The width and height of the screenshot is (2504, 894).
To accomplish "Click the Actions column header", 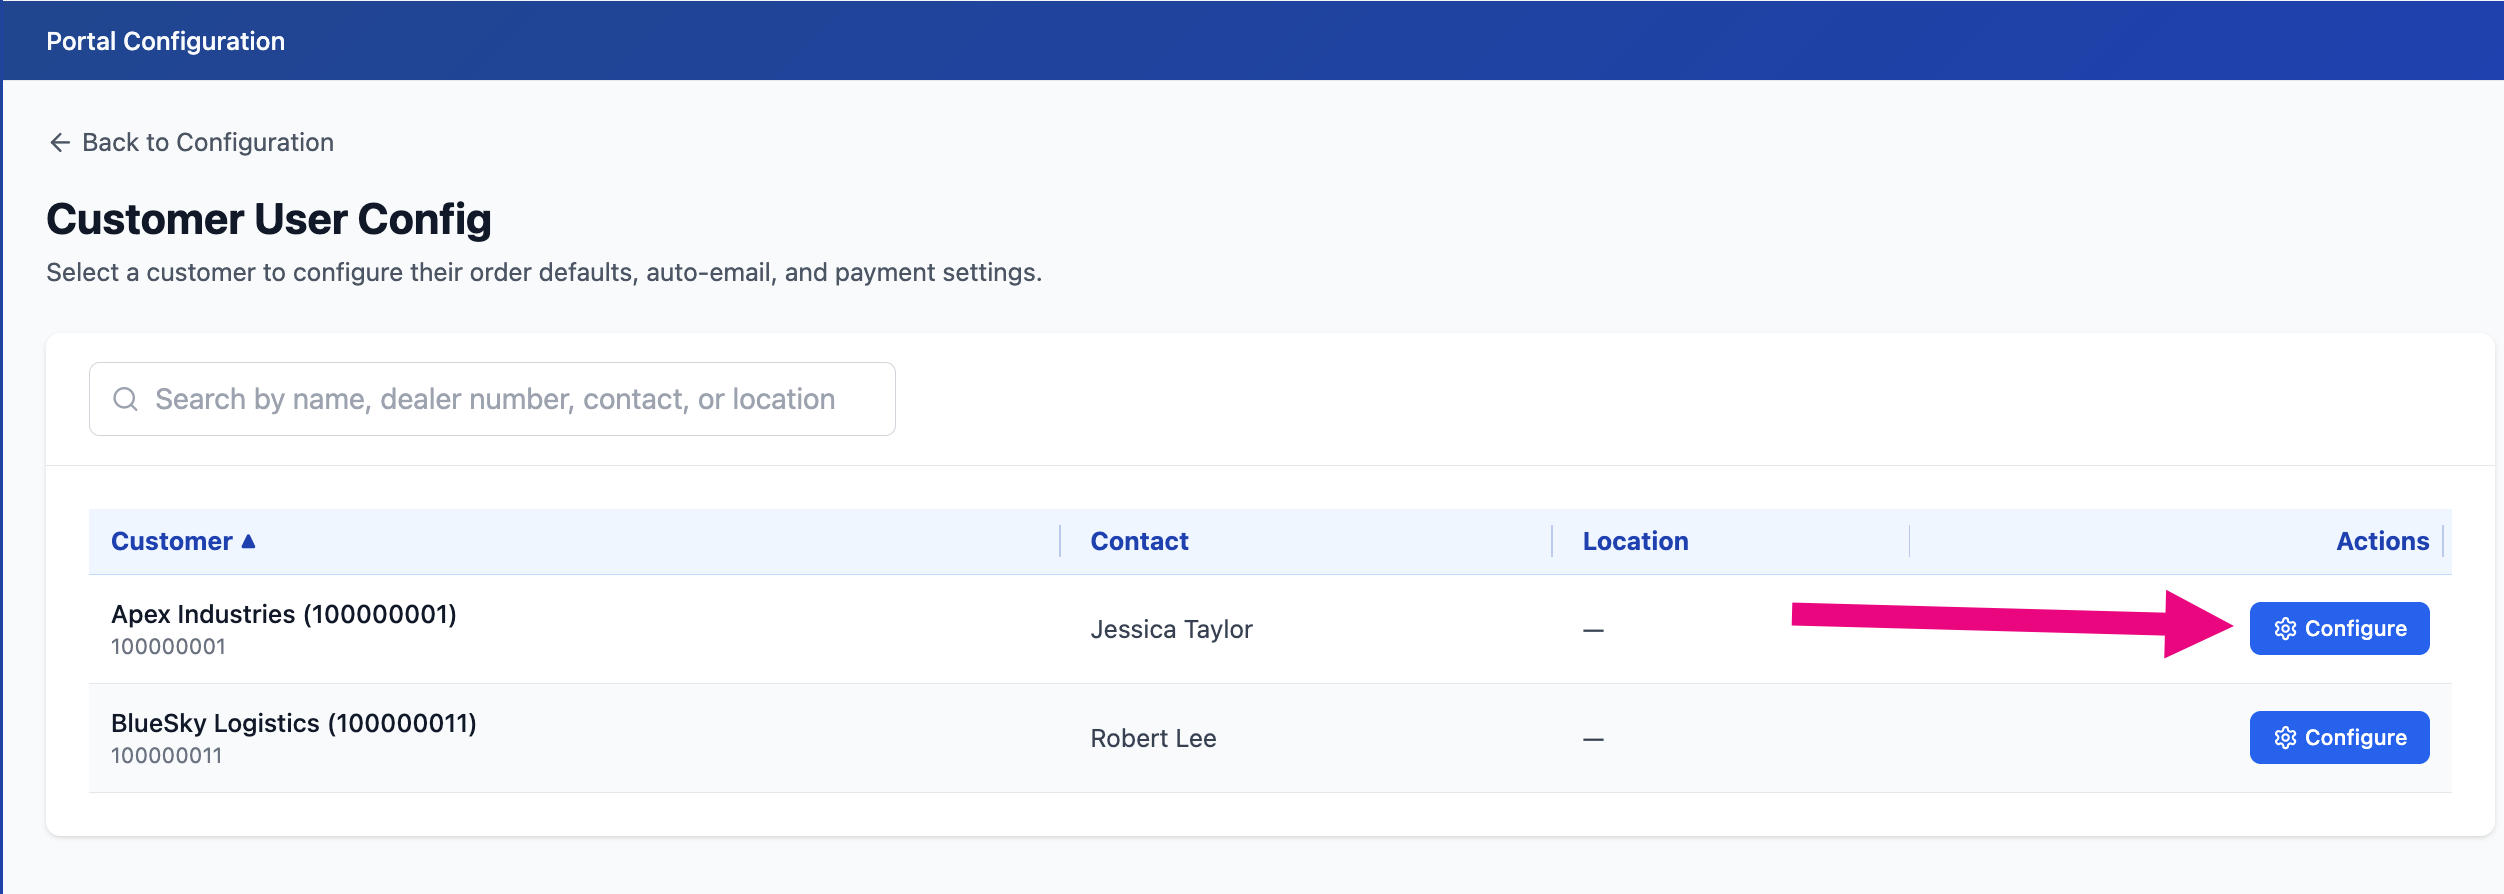I will (x=2382, y=541).
